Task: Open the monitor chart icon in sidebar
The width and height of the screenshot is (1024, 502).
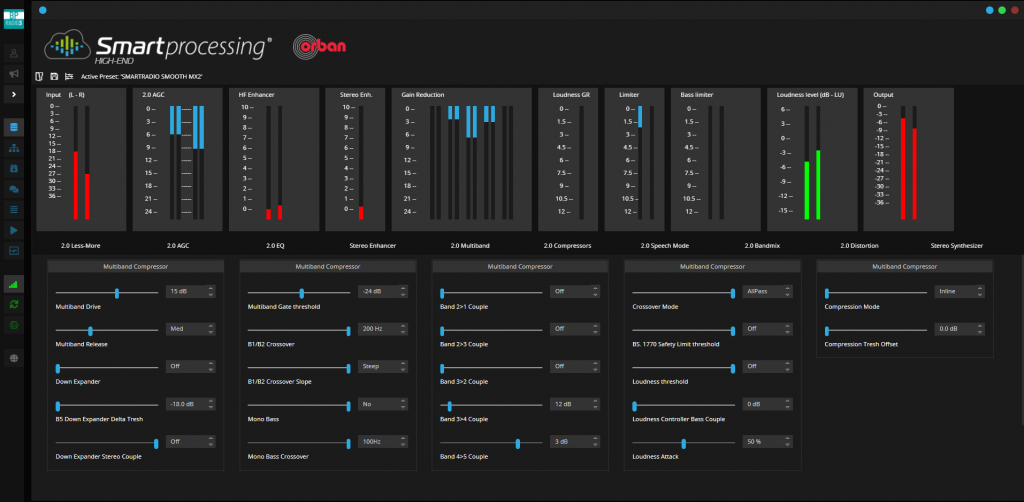Action: click(x=14, y=250)
